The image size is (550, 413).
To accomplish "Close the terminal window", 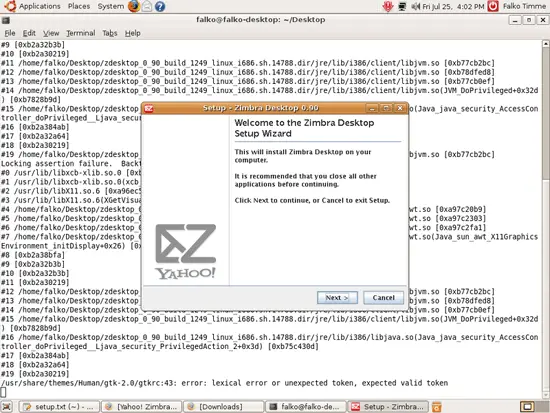I will pyautogui.click(x=542, y=20).
